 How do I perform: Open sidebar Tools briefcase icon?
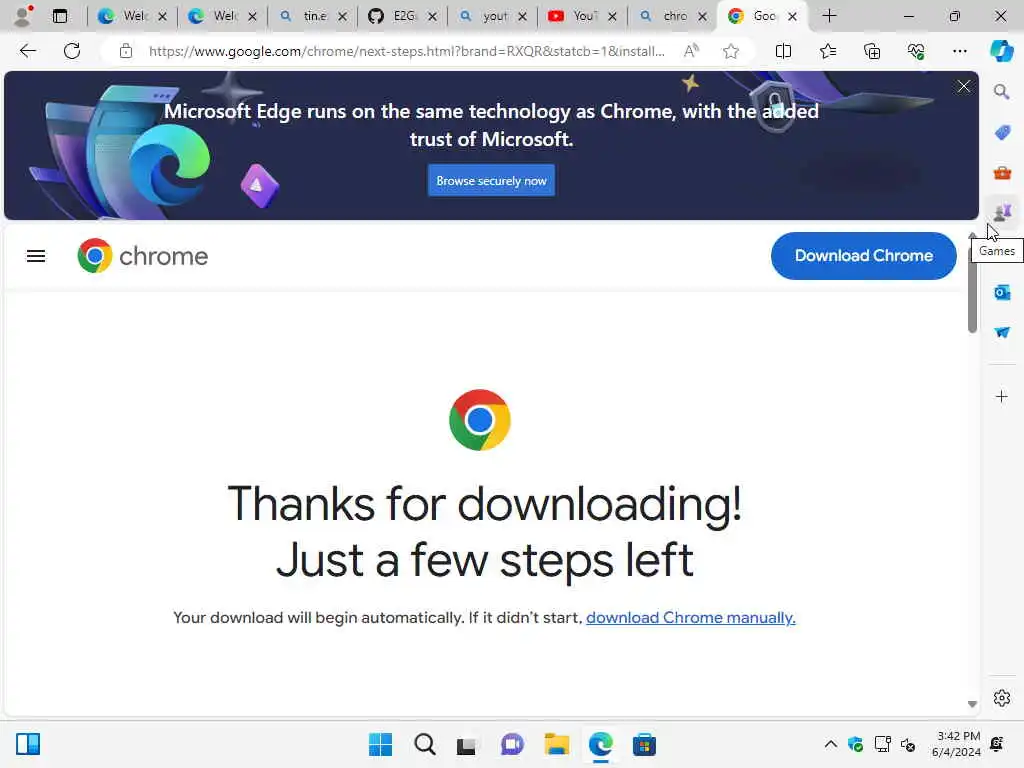coord(1002,173)
